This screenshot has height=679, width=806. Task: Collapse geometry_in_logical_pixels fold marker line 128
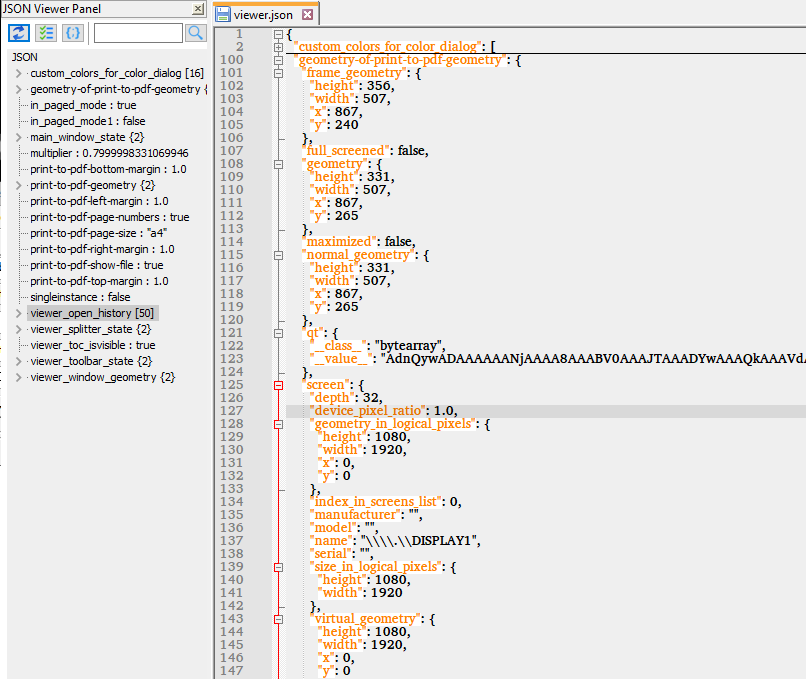(x=278, y=425)
